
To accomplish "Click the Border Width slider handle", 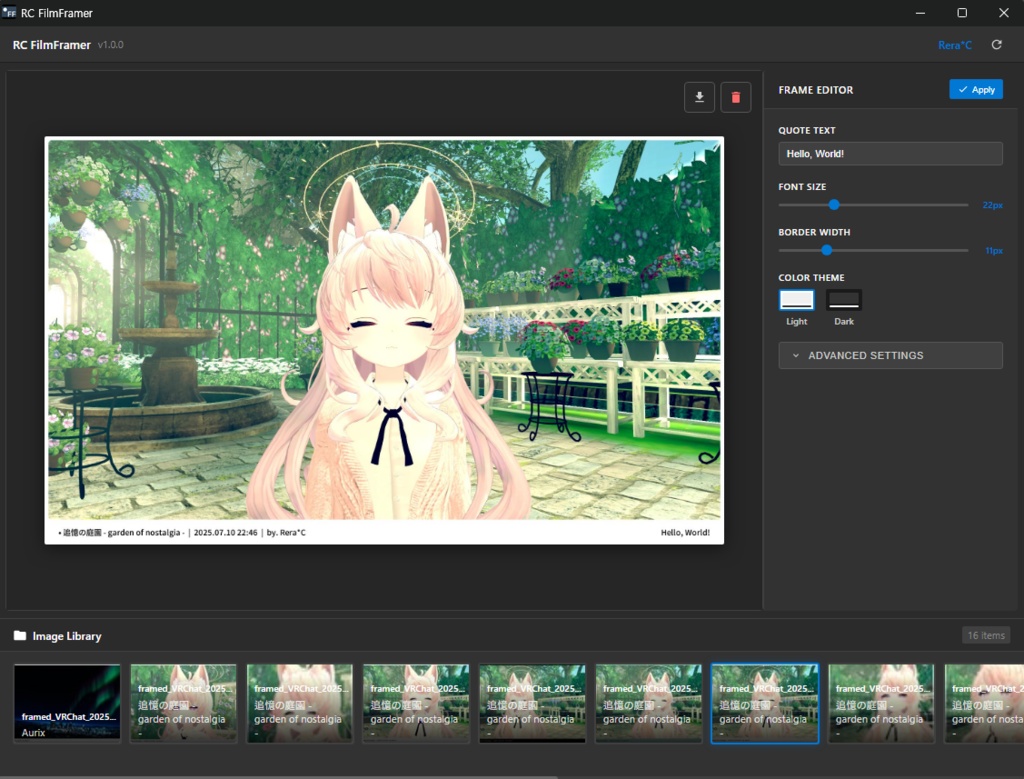I will coord(825,249).
